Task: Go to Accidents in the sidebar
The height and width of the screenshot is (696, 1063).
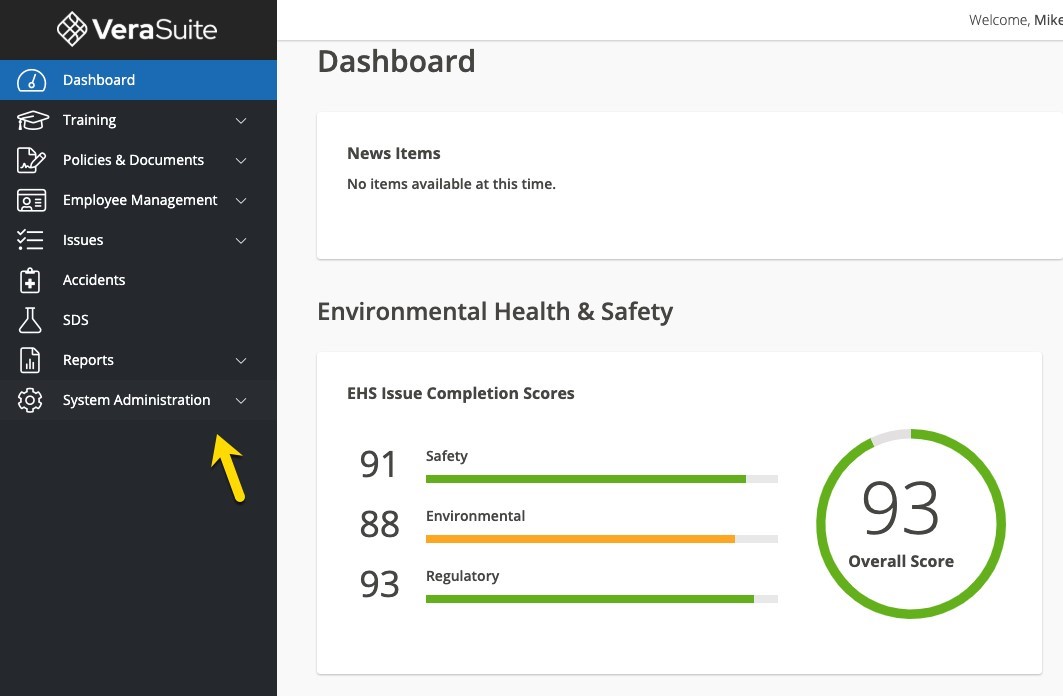Action: [x=138, y=280]
